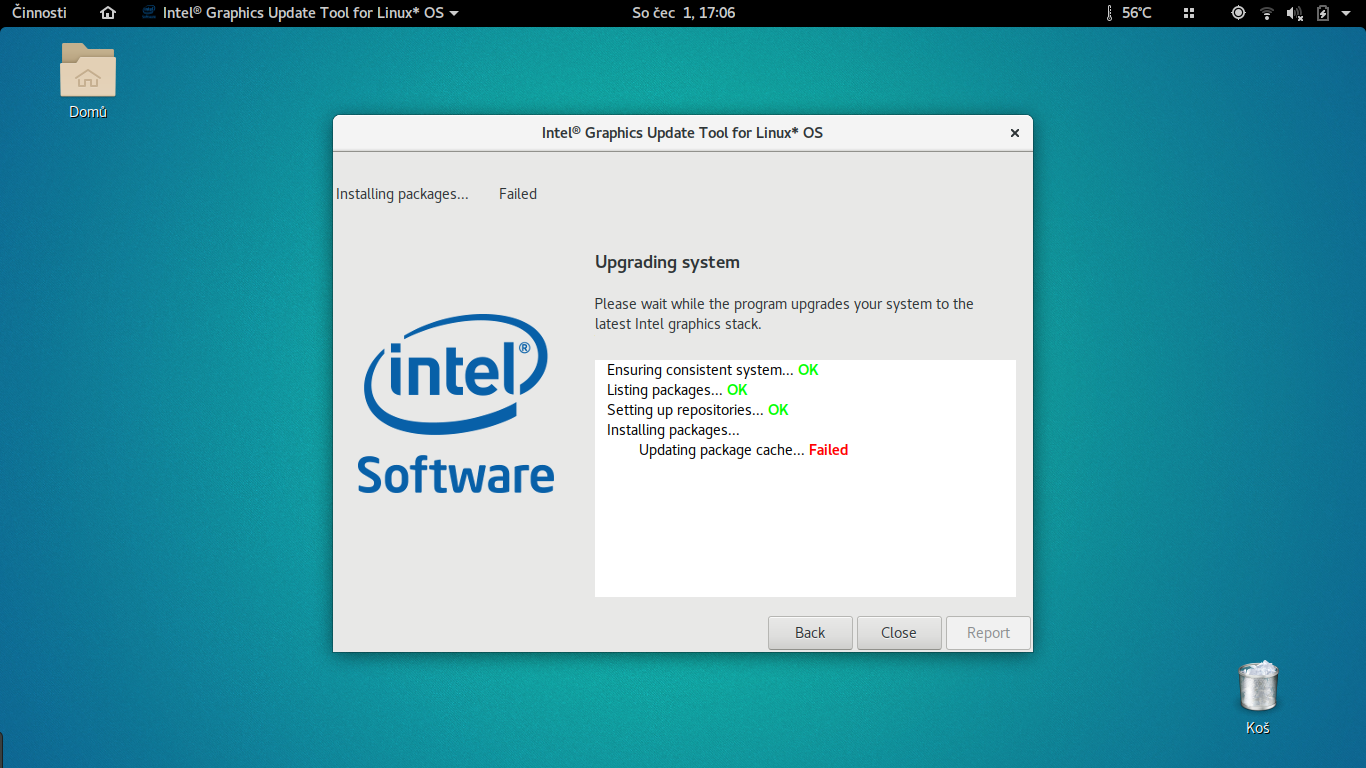1366x768 pixels.
Task: Close the dialog with the title bar X
Action: [1014, 133]
